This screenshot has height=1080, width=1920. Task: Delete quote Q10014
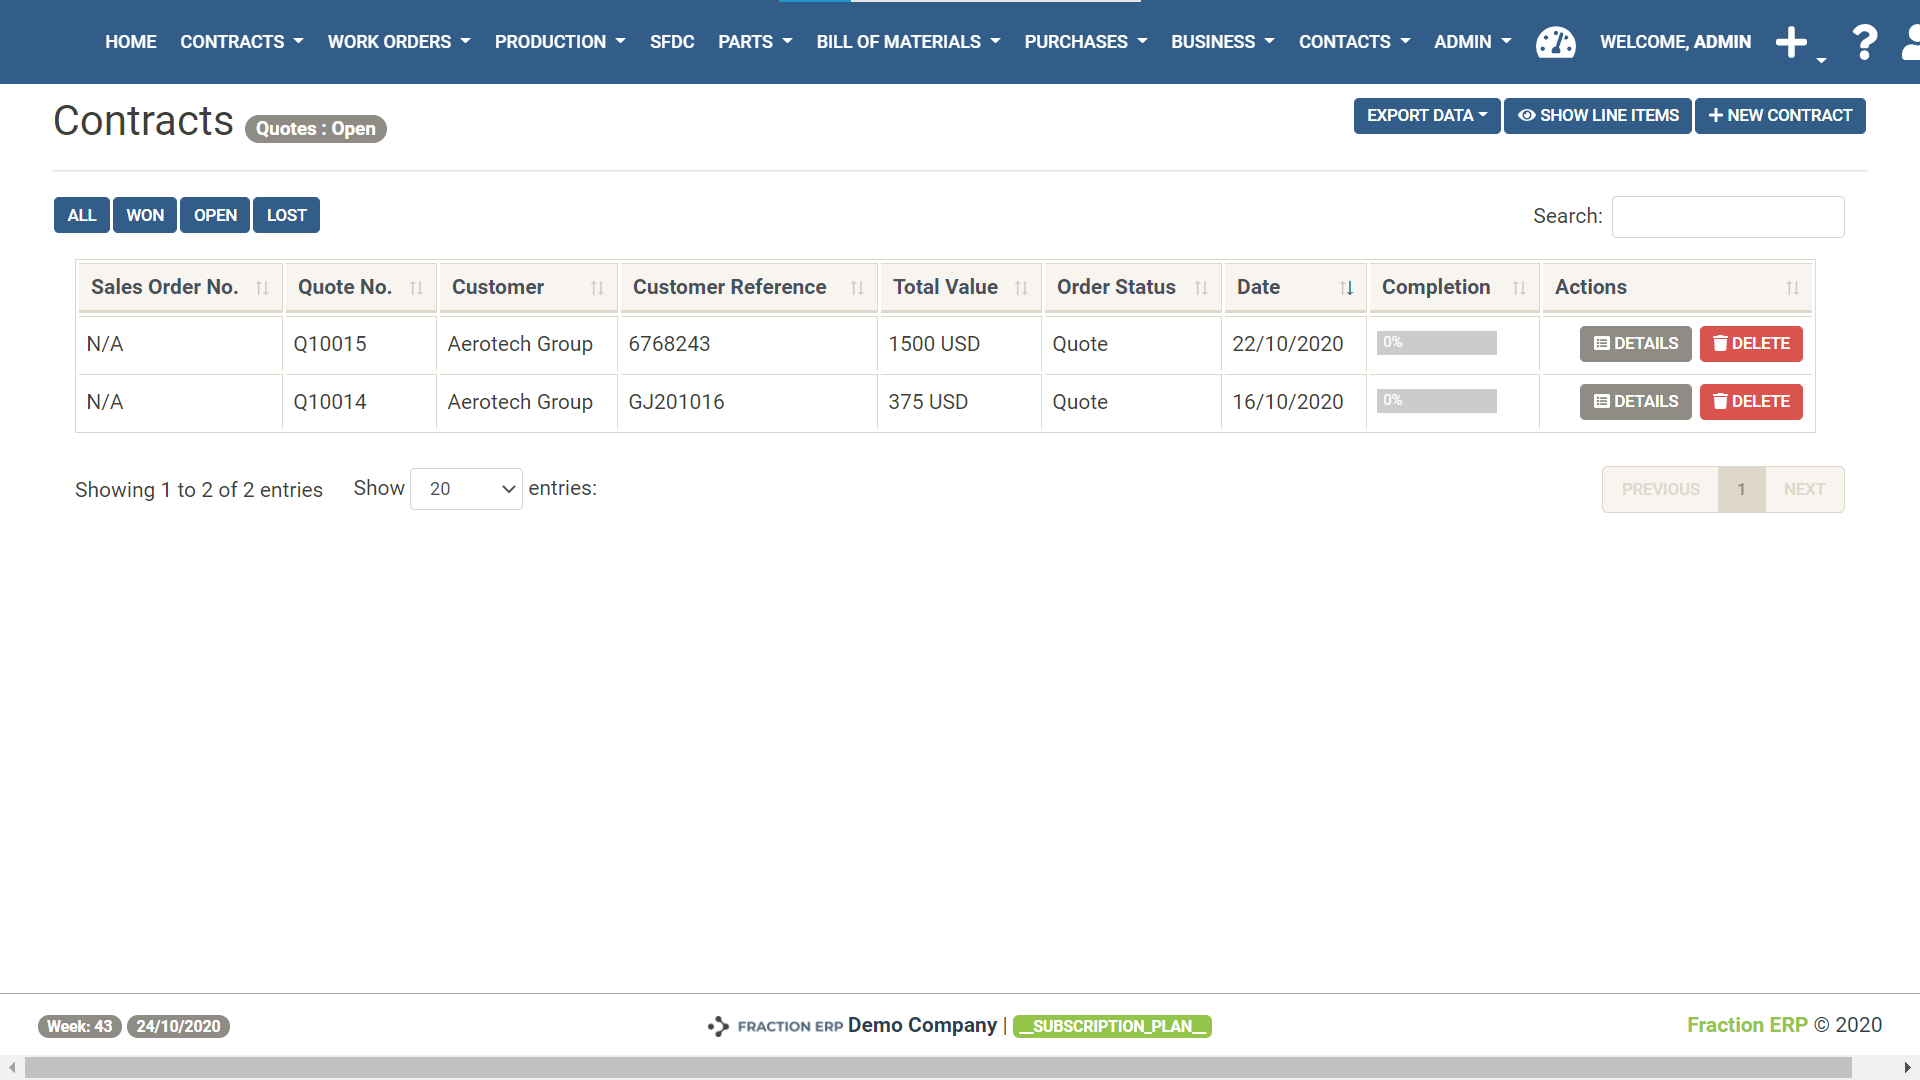(1750, 402)
